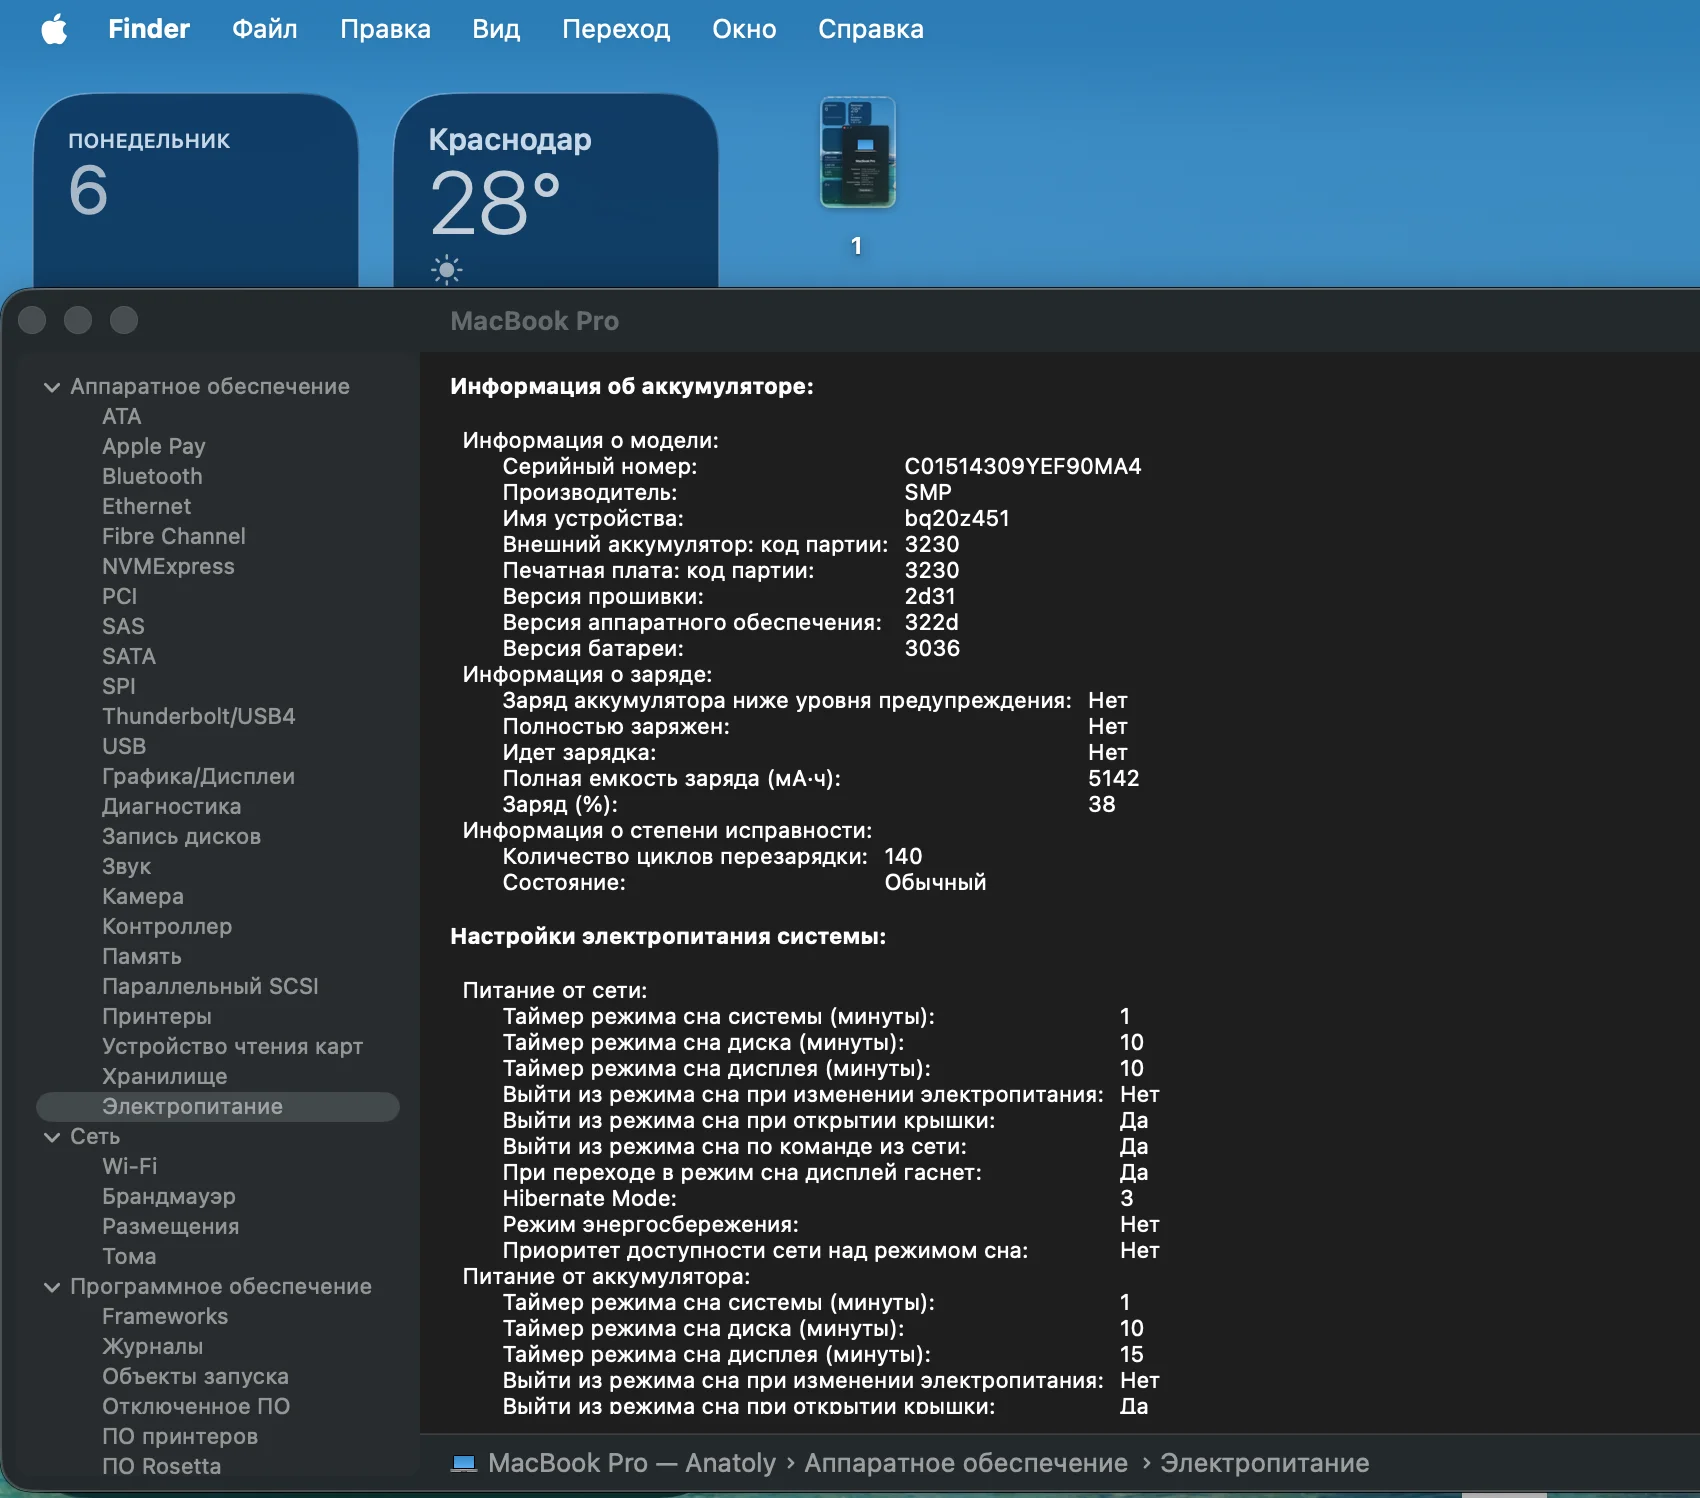The height and width of the screenshot is (1498, 1700).
Task: Select NVMExpress in the sidebar
Action: pos(168,567)
